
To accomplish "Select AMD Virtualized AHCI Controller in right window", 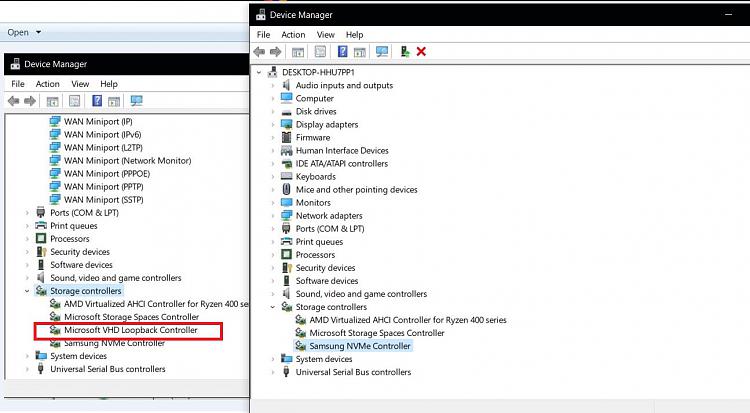I will tap(408, 320).
